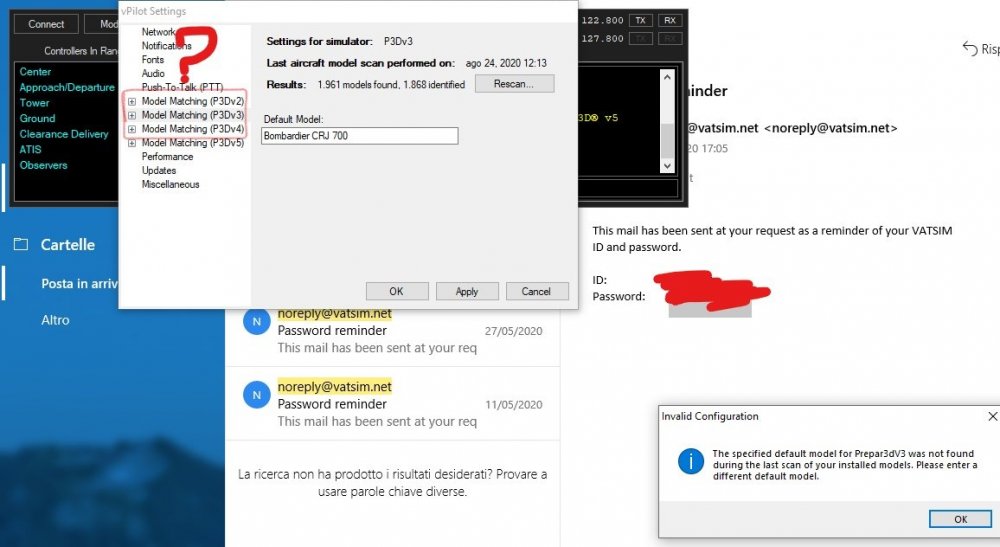Open Miscellaneous settings category
The width and height of the screenshot is (1000, 547).
tap(170, 185)
